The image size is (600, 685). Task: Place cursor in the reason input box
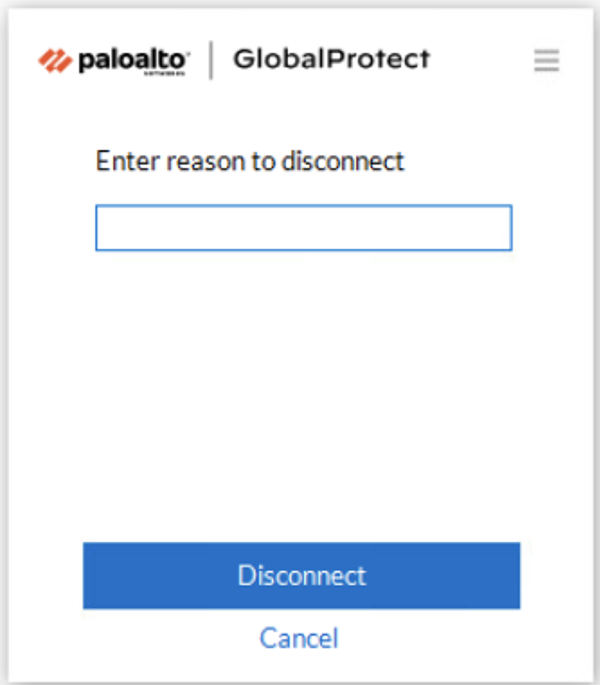pyautogui.click(x=303, y=228)
